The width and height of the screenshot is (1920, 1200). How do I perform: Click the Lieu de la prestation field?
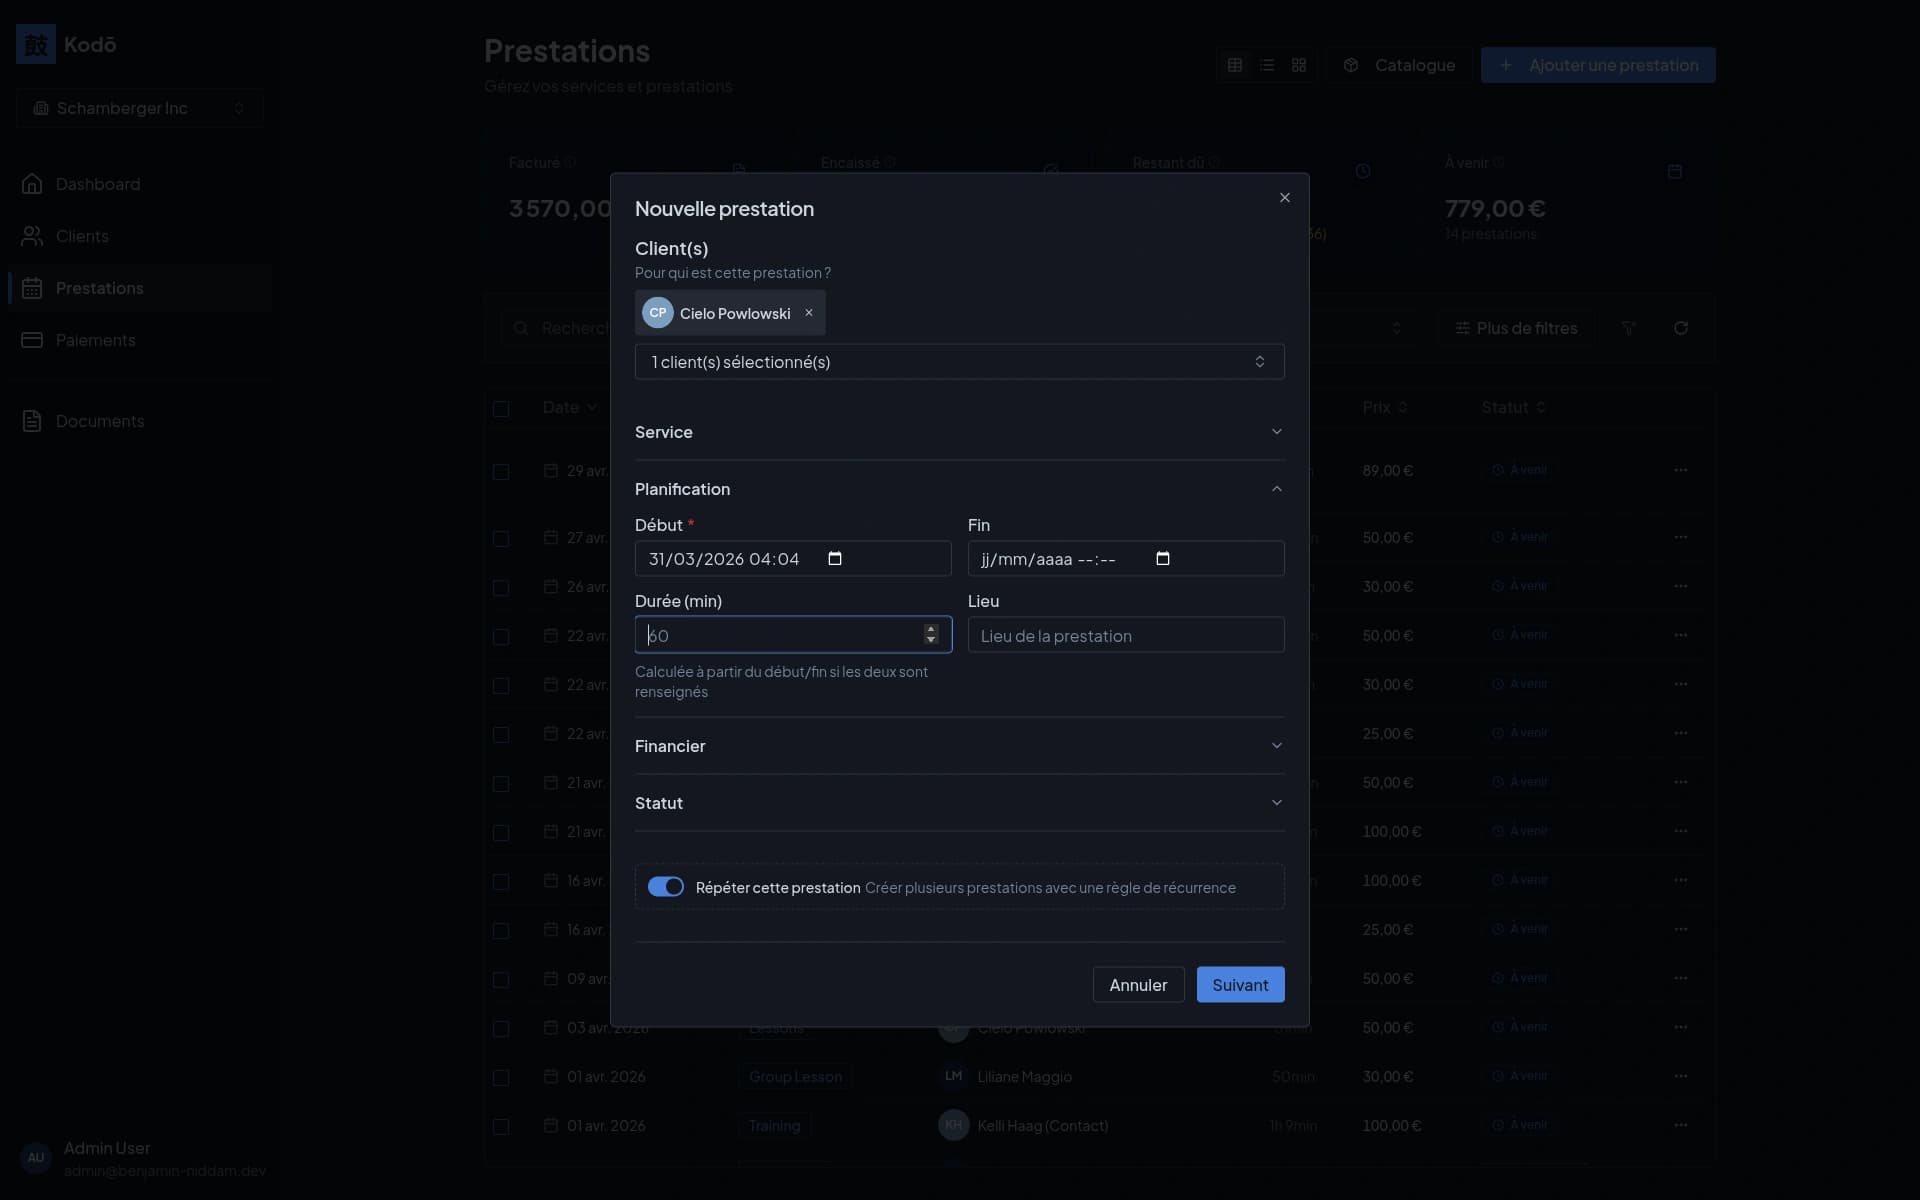(1126, 635)
